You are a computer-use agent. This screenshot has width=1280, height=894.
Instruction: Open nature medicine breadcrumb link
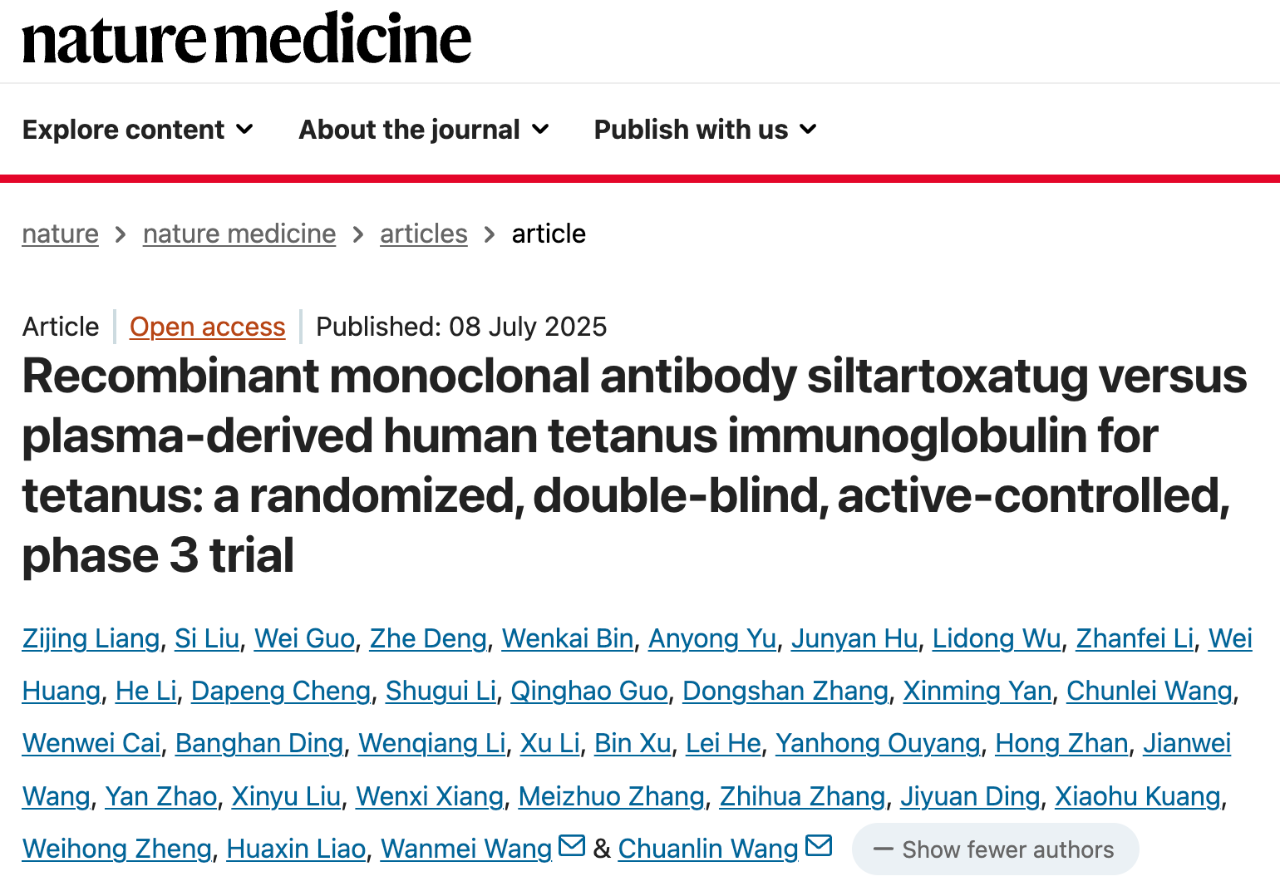pyautogui.click(x=239, y=234)
